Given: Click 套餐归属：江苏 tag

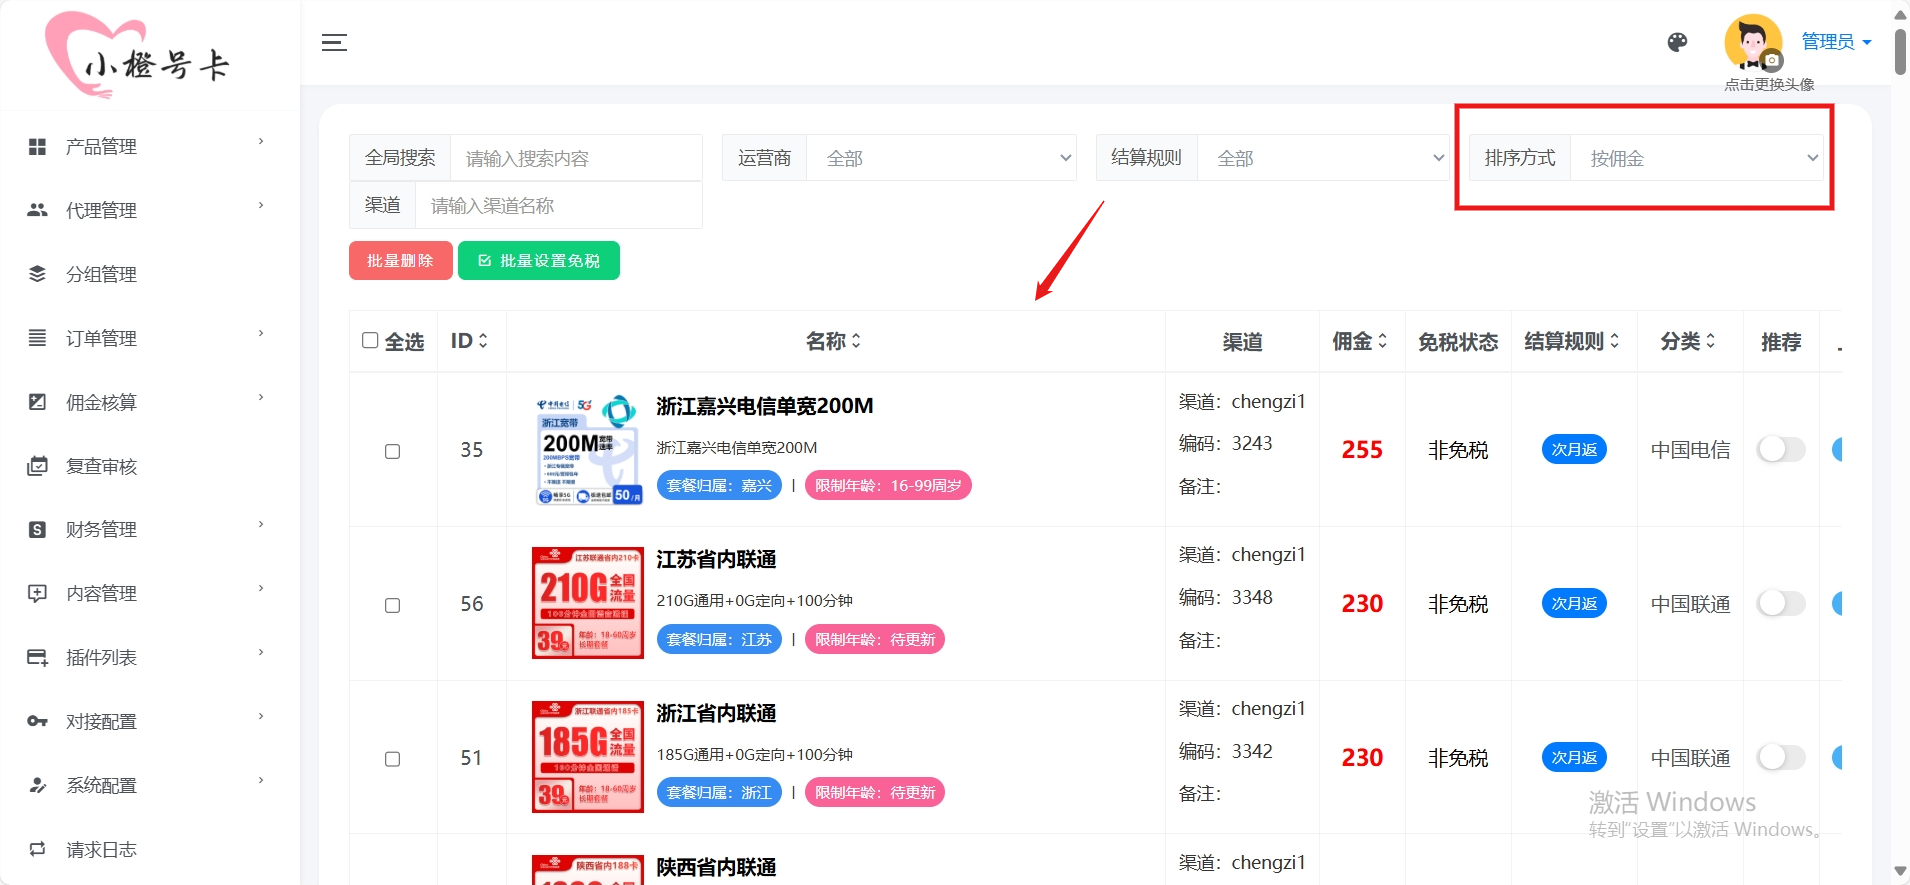Looking at the screenshot, I should click(x=719, y=639).
